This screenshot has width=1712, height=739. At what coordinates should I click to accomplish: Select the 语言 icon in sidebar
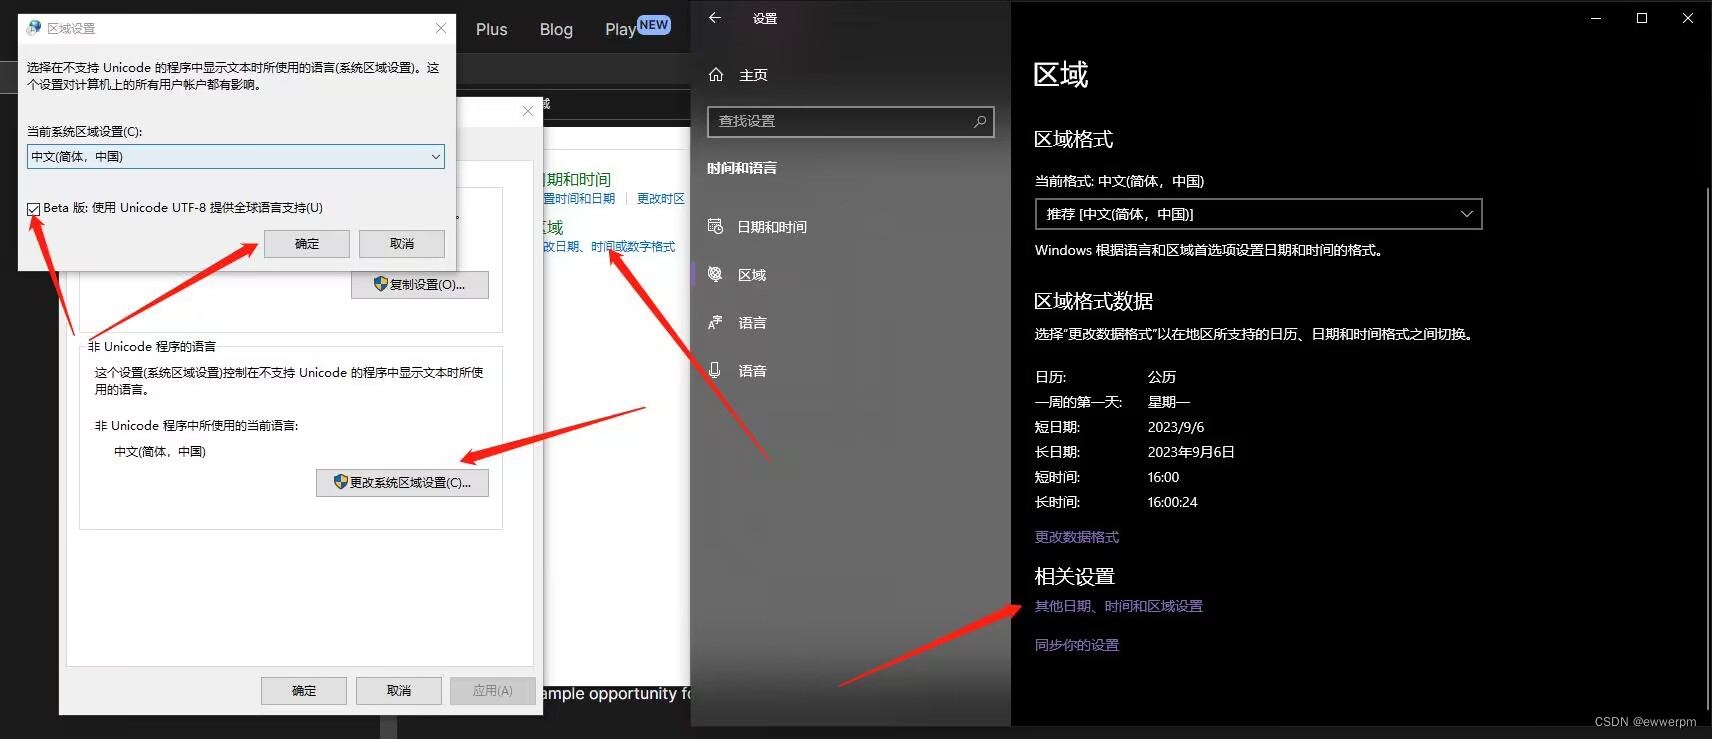pyautogui.click(x=715, y=322)
